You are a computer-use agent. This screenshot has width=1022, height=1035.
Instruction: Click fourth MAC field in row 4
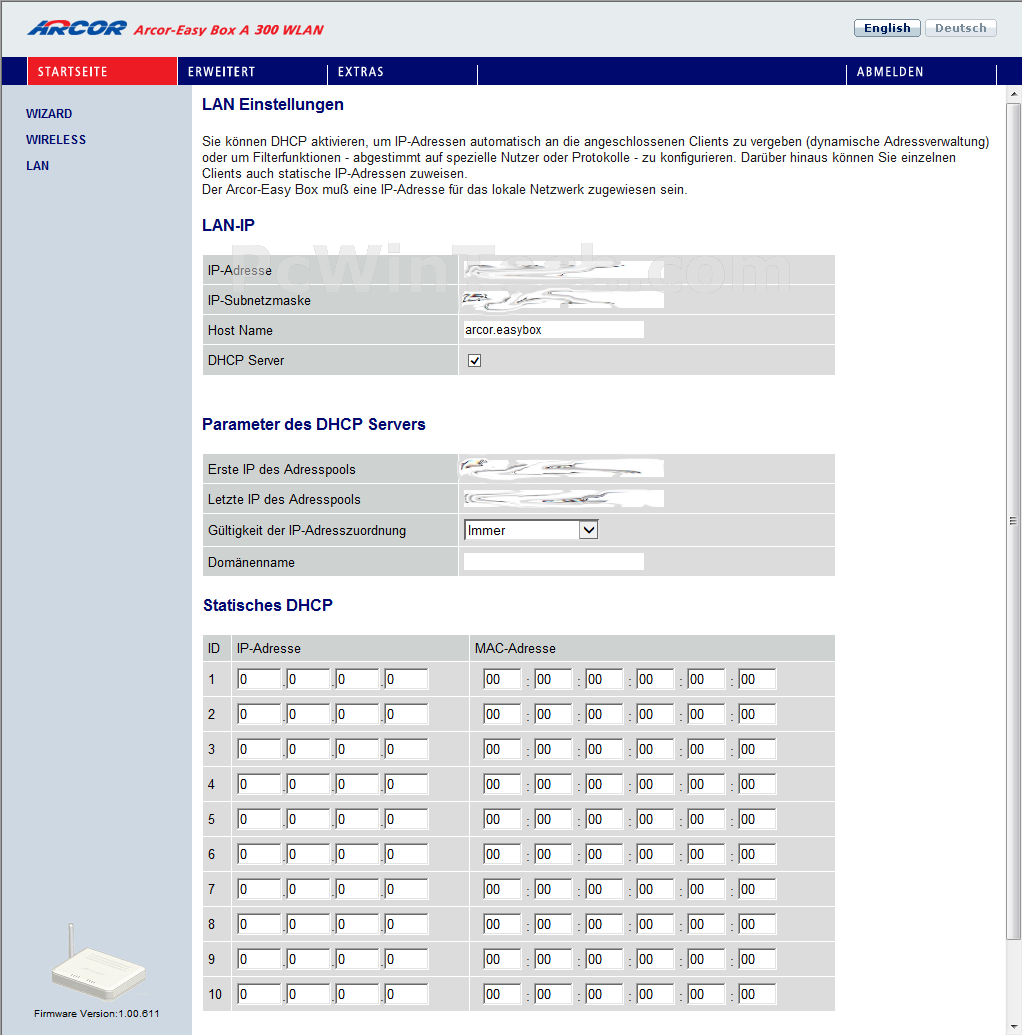(x=655, y=784)
